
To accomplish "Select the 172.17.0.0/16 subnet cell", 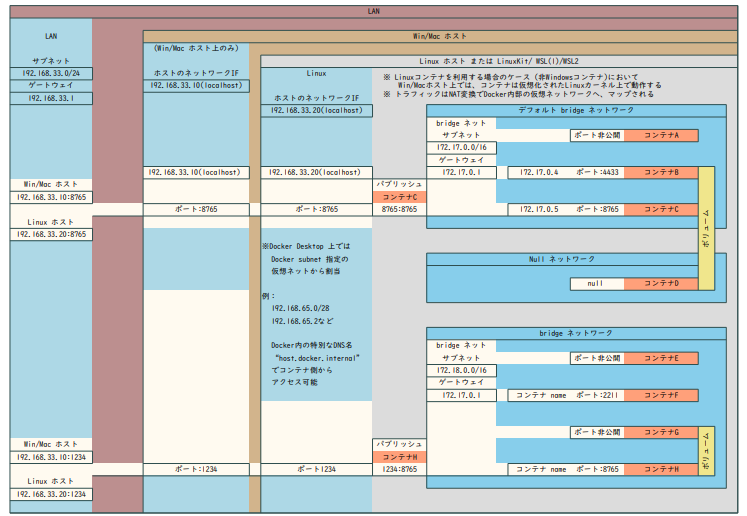I will [462, 148].
